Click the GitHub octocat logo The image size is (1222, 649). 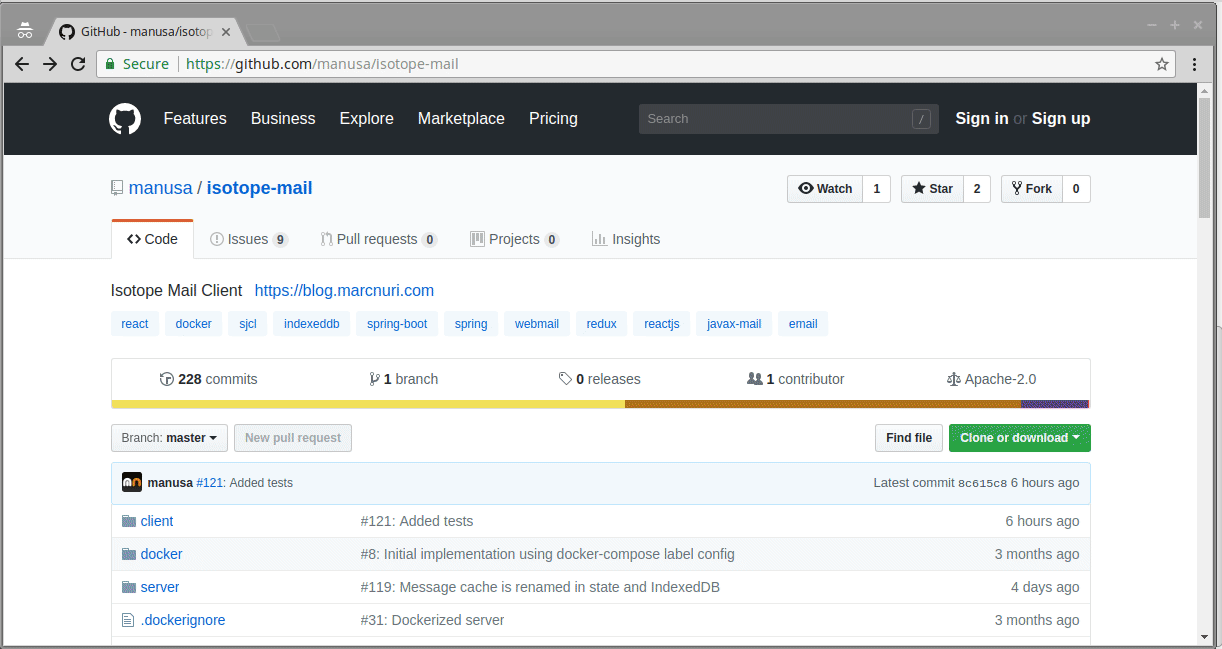(125, 118)
